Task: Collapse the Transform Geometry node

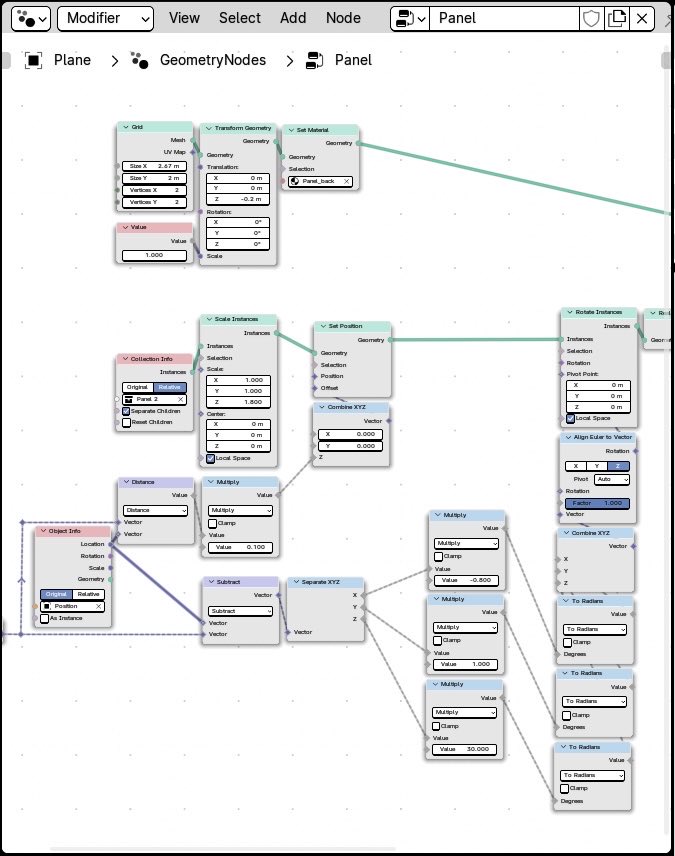Action: [209, 128]
